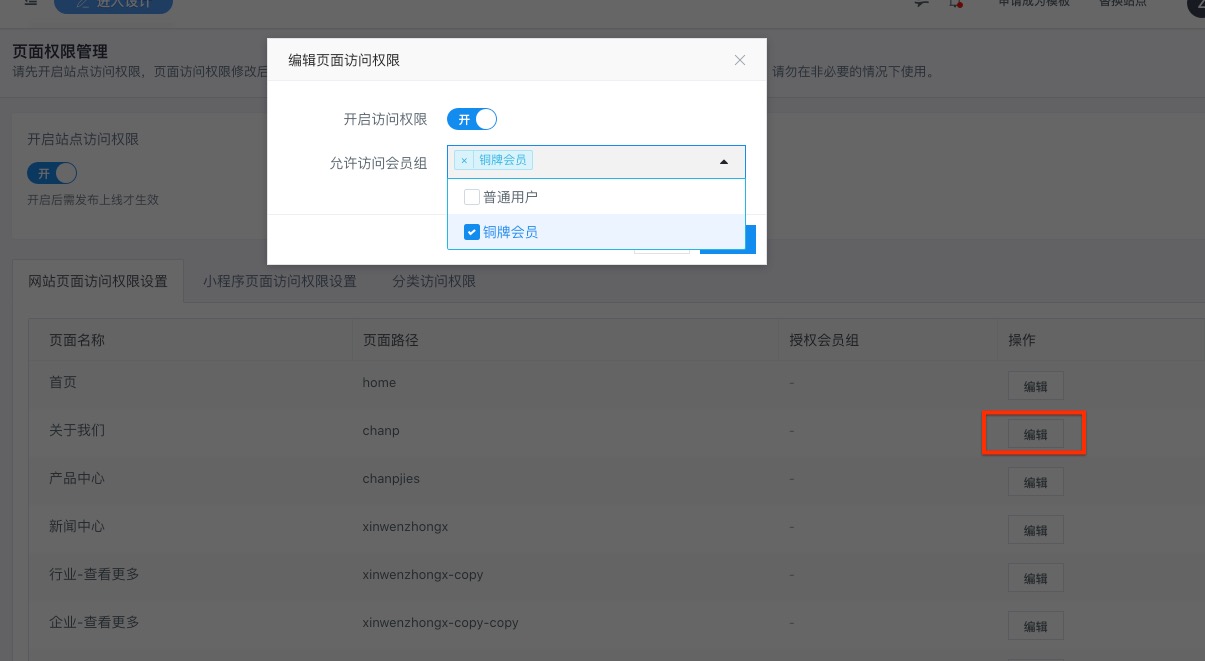Remove the 铜牌会员 tag from selection
Viewport: 1205px width, 661px height.
(464, 160)
